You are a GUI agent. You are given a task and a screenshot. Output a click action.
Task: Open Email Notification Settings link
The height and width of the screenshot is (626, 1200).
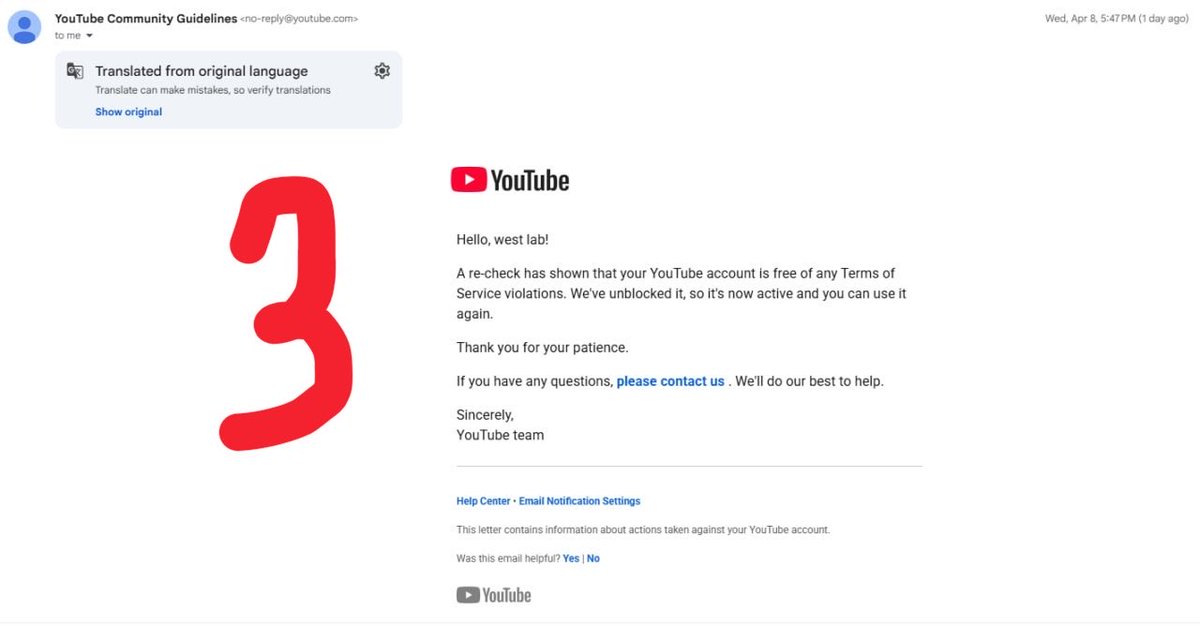[579, 501]
